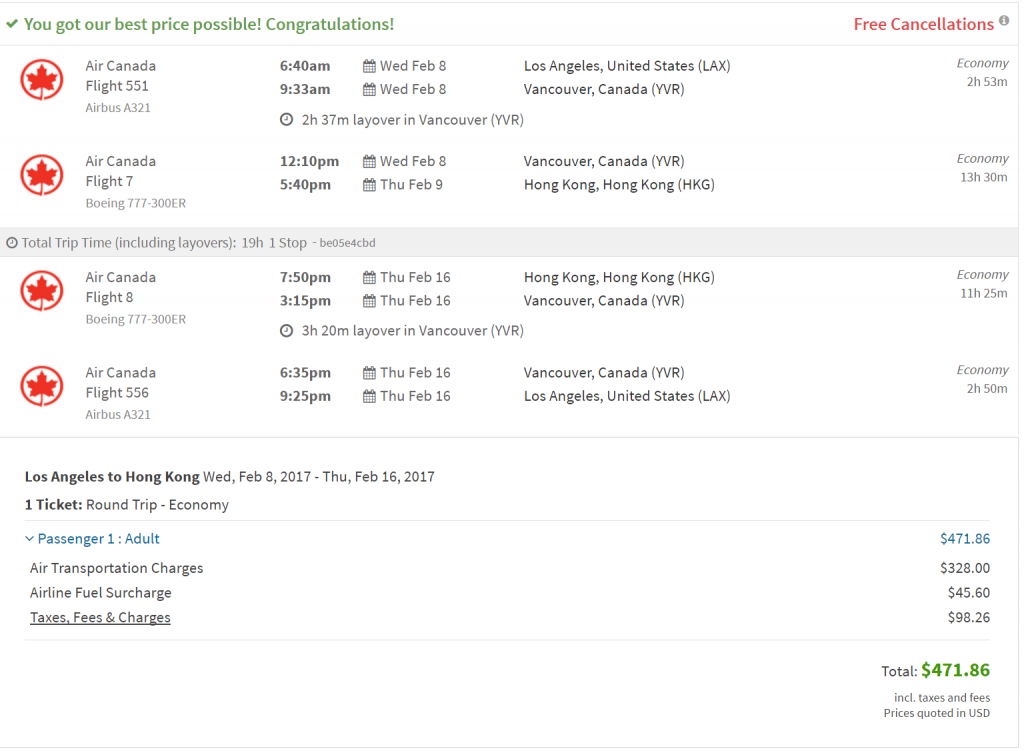Click the Air Canada logo for Flight 7
Image resolution: width=1024 pixels, height=751 pixels.
[x=42, y=175]
